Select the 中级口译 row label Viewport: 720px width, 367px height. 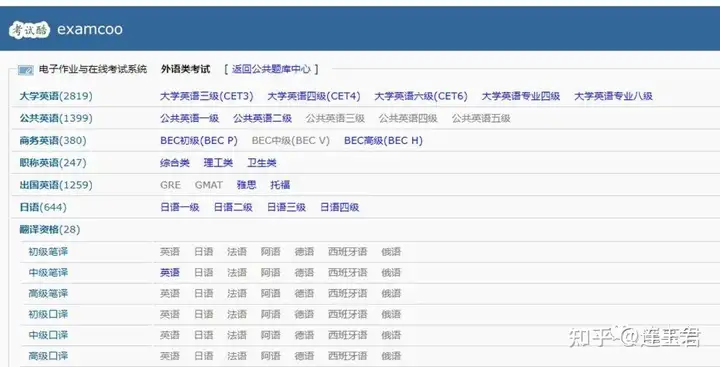point(48,335)
